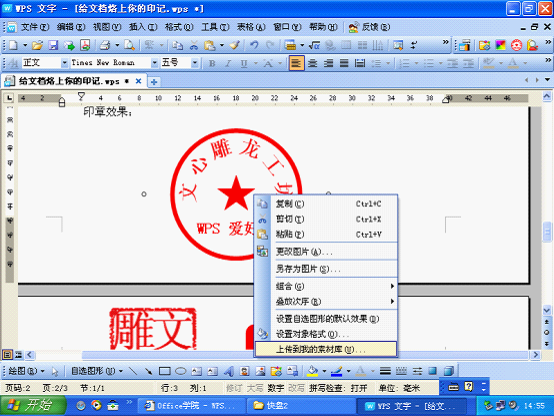This screenshot has height=416, width=554.
Task: Open a file with folder icon
Action: pyautogui.click(x=37, y=45)
